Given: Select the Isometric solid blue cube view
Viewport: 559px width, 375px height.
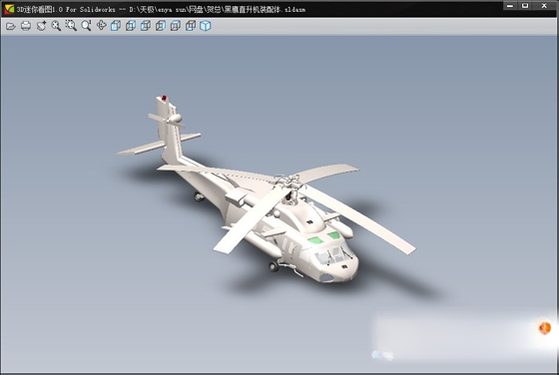Looking at the screenshot, I should (x=205, y=26).
